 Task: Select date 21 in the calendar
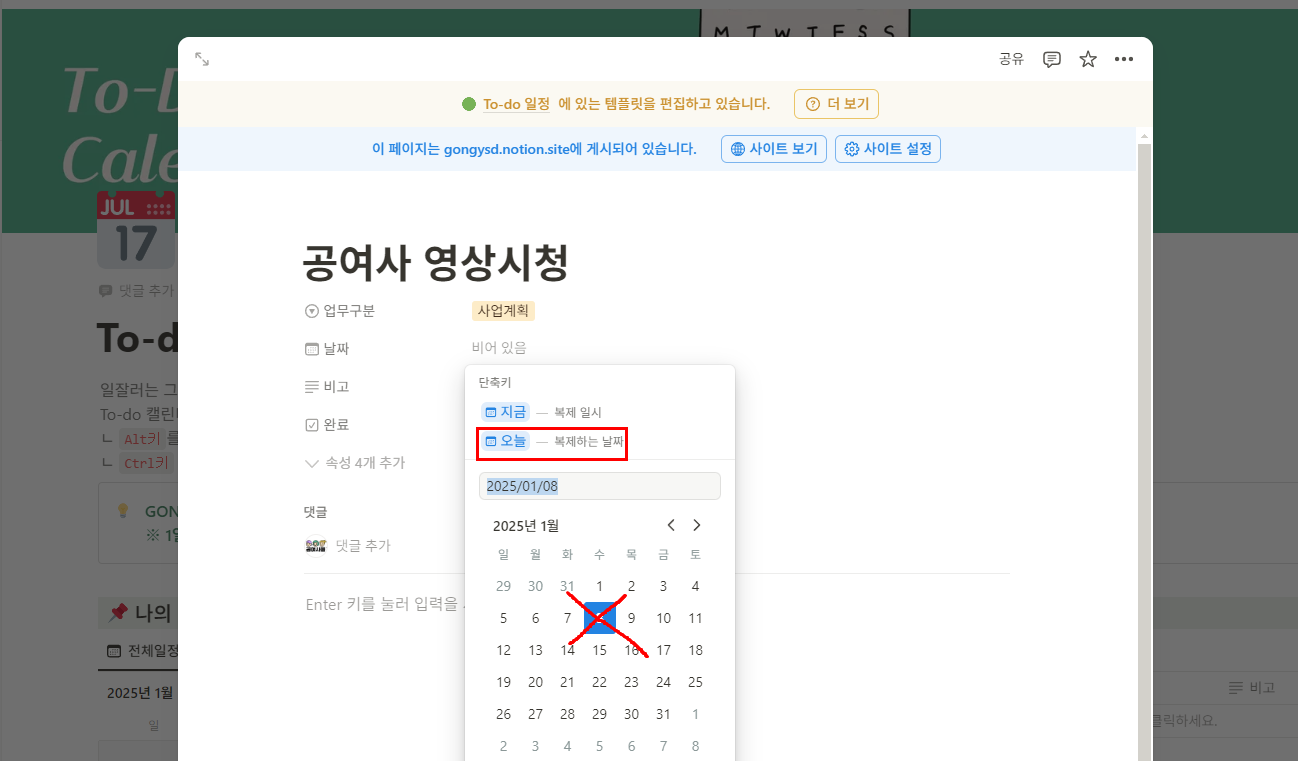pos(567,682)
